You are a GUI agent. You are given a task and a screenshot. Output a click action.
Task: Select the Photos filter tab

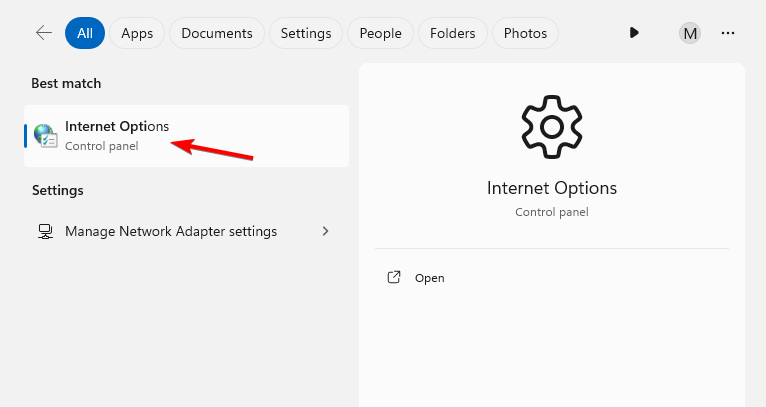pos(526,33)
